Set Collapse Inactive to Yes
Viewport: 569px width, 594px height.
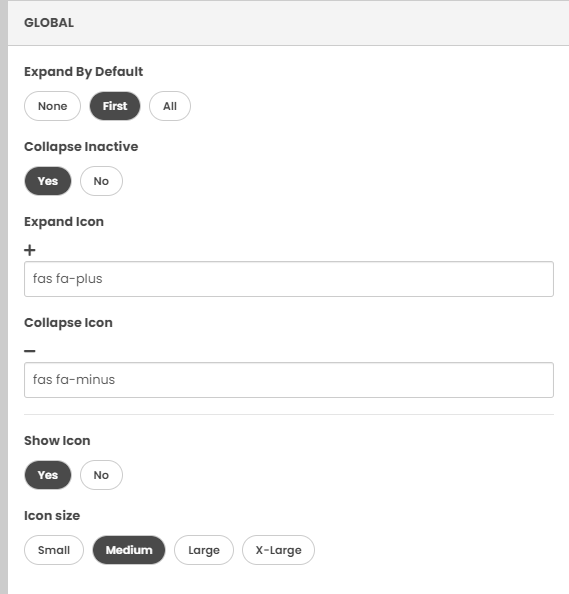click(x=48, y=181)
